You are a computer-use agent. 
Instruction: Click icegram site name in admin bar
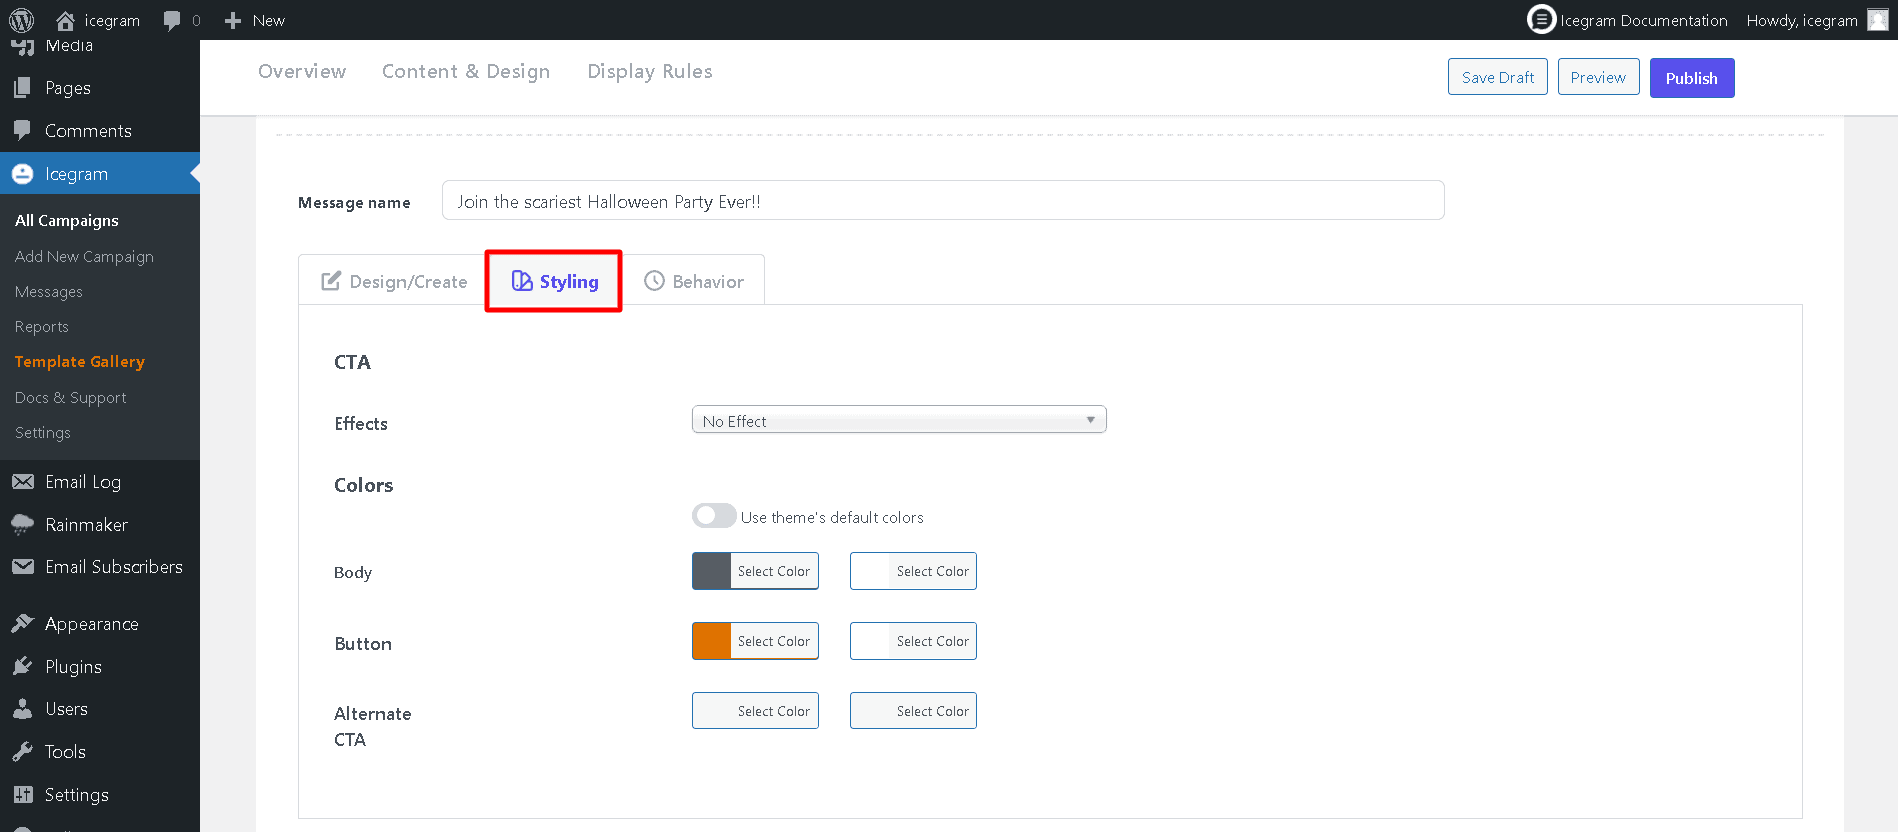pyautogui.click(x=112, y=20)
